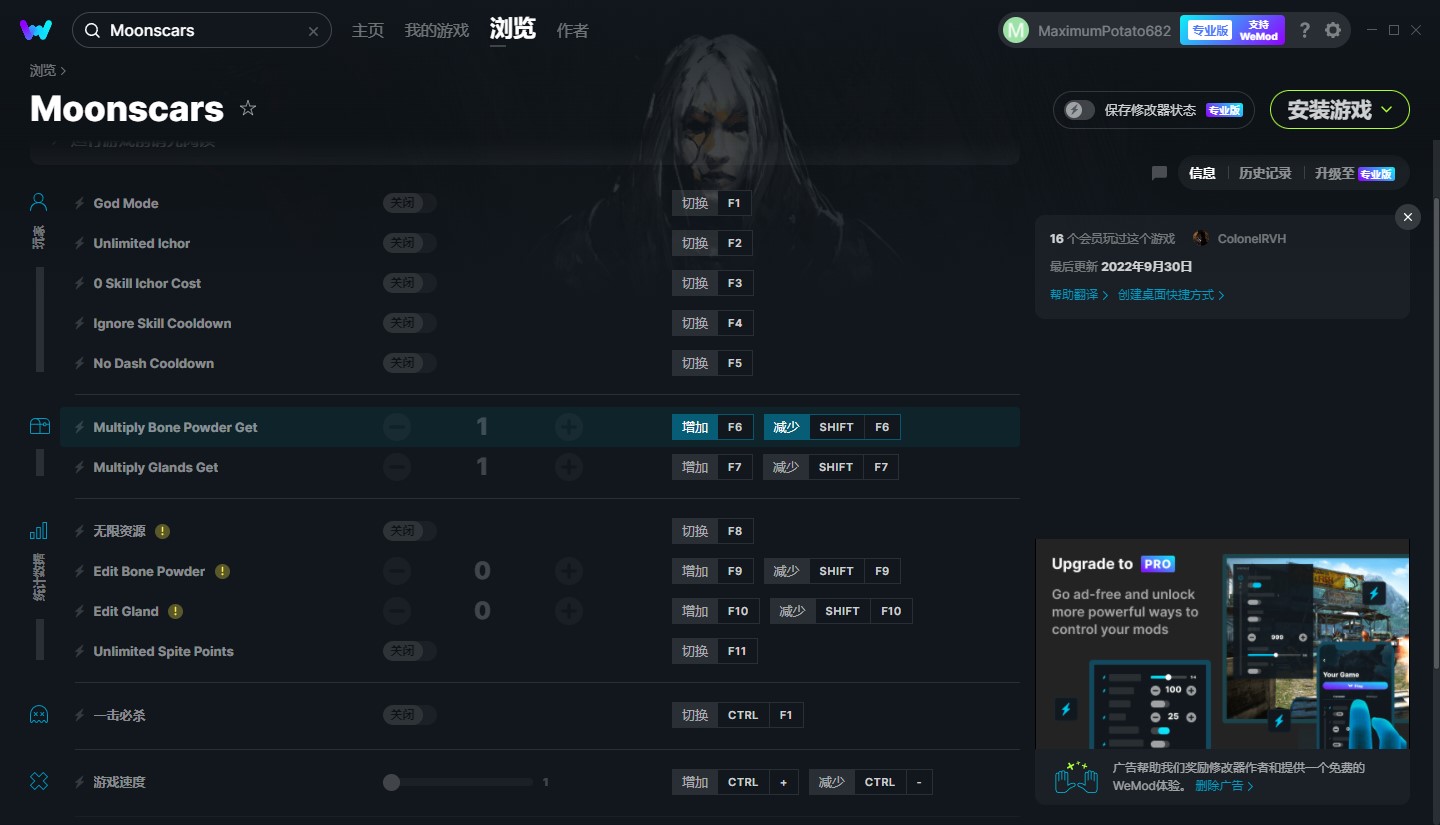Click lightning icon beside God Mode
1440x825 pixels.
pos(79,203)
